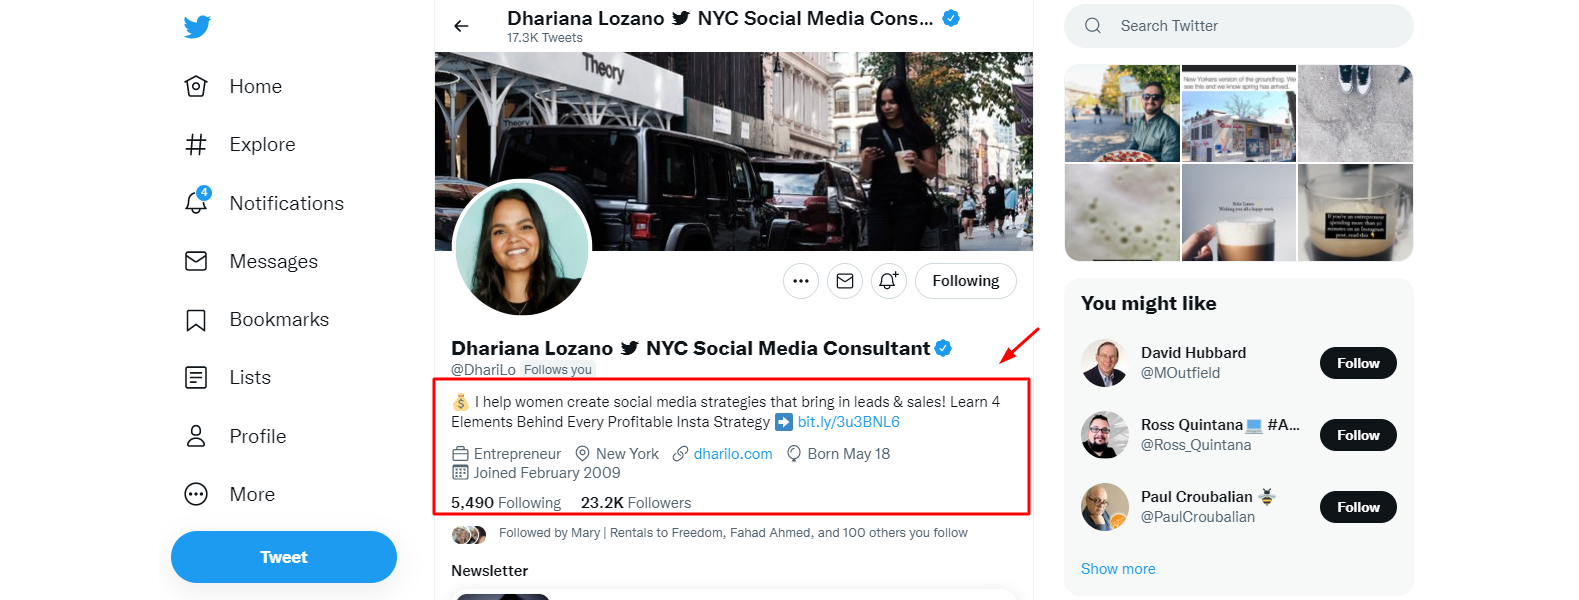Compose a new Tweet
Viewport: 1579px width, 600px height.
[x=283, y=556]
